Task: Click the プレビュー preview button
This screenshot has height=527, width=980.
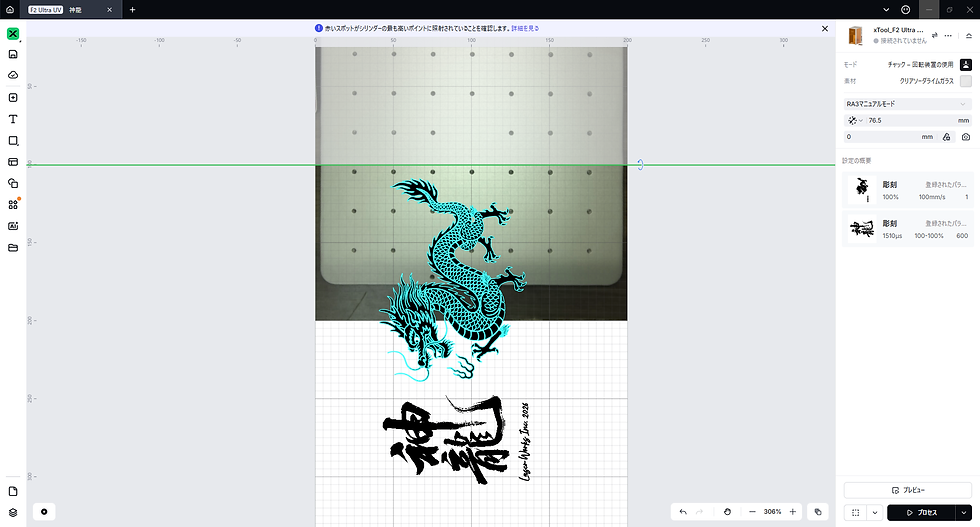Action: [x=908, y=490]
